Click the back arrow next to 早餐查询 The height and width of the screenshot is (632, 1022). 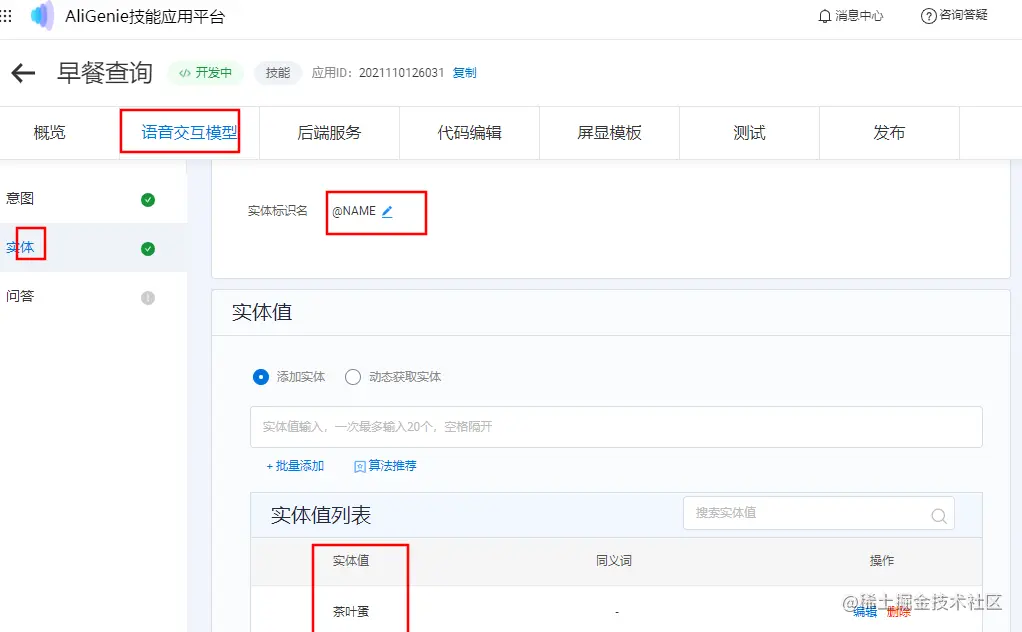[23, 73]
